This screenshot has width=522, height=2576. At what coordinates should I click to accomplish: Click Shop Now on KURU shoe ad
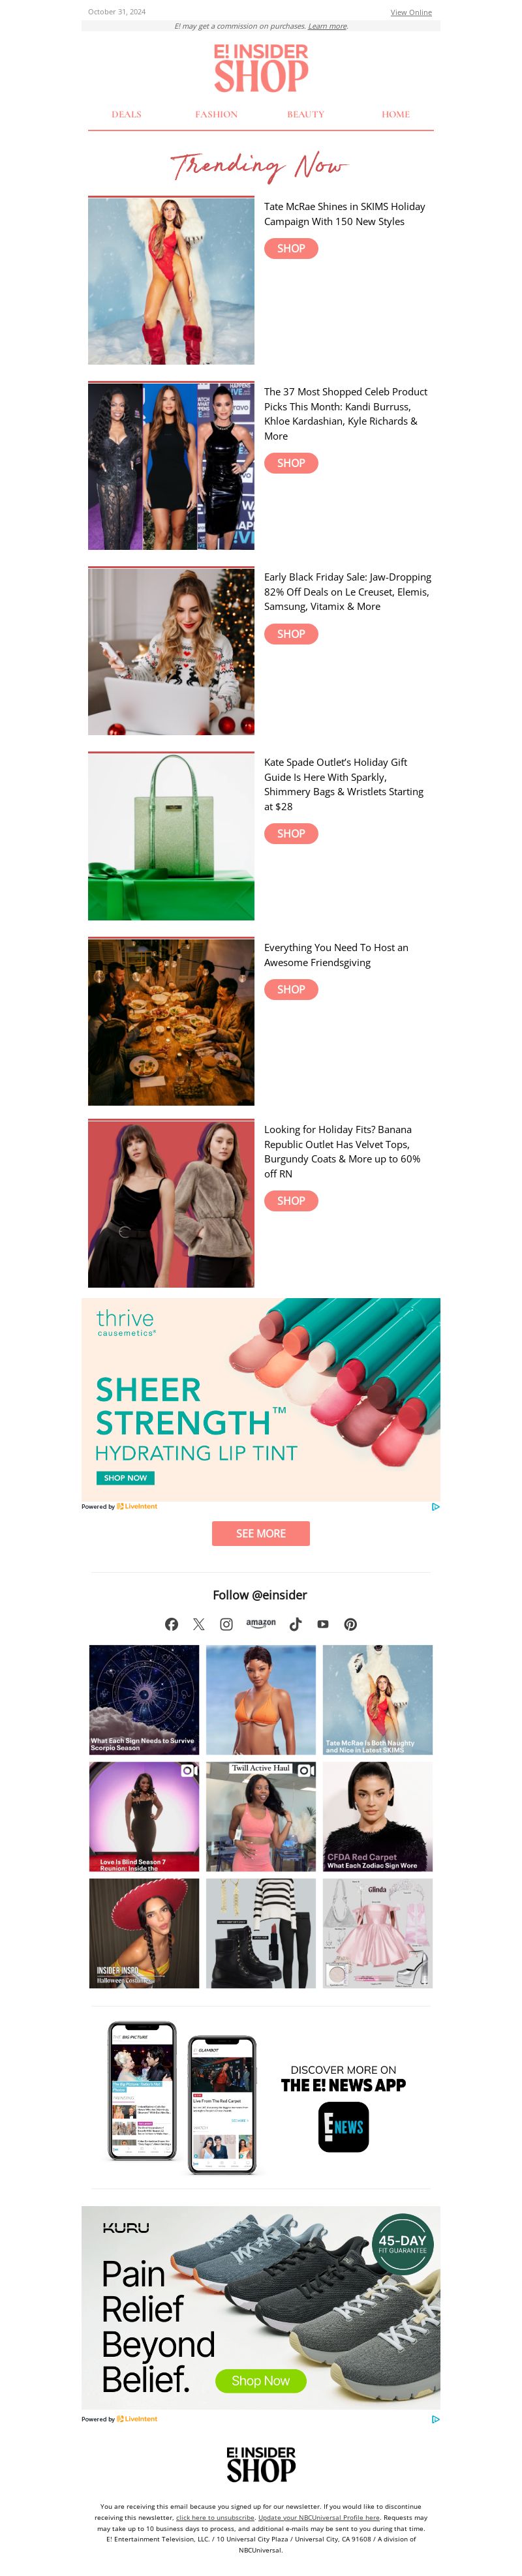point(260,2380)
